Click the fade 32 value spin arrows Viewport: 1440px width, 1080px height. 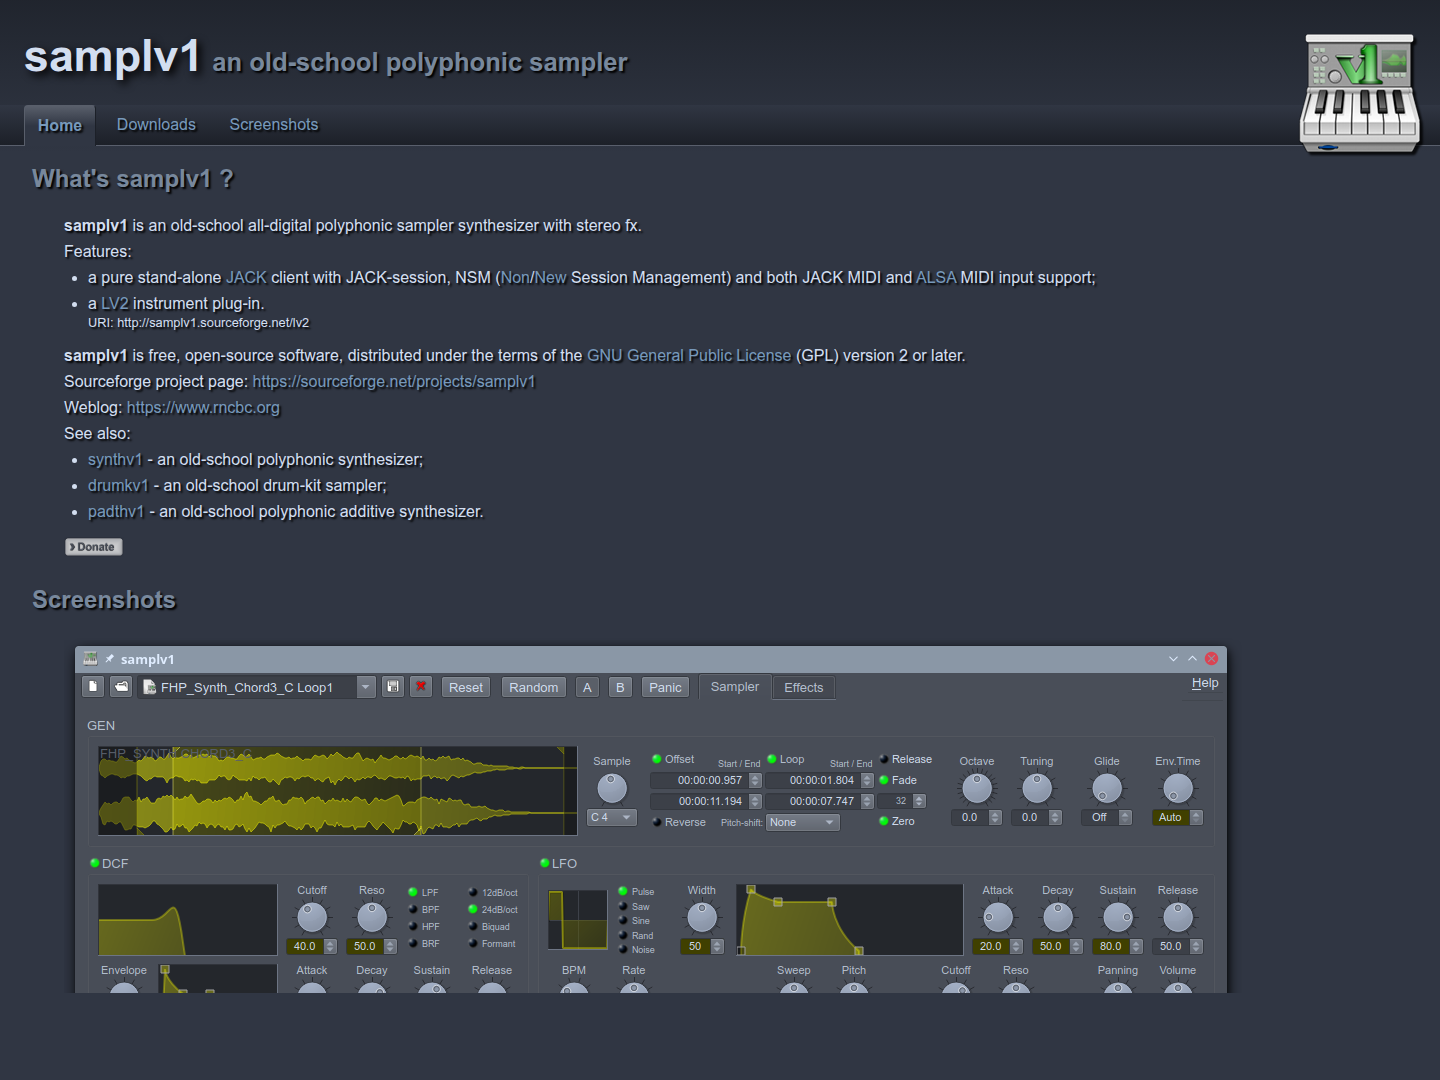tap(919, 801)
